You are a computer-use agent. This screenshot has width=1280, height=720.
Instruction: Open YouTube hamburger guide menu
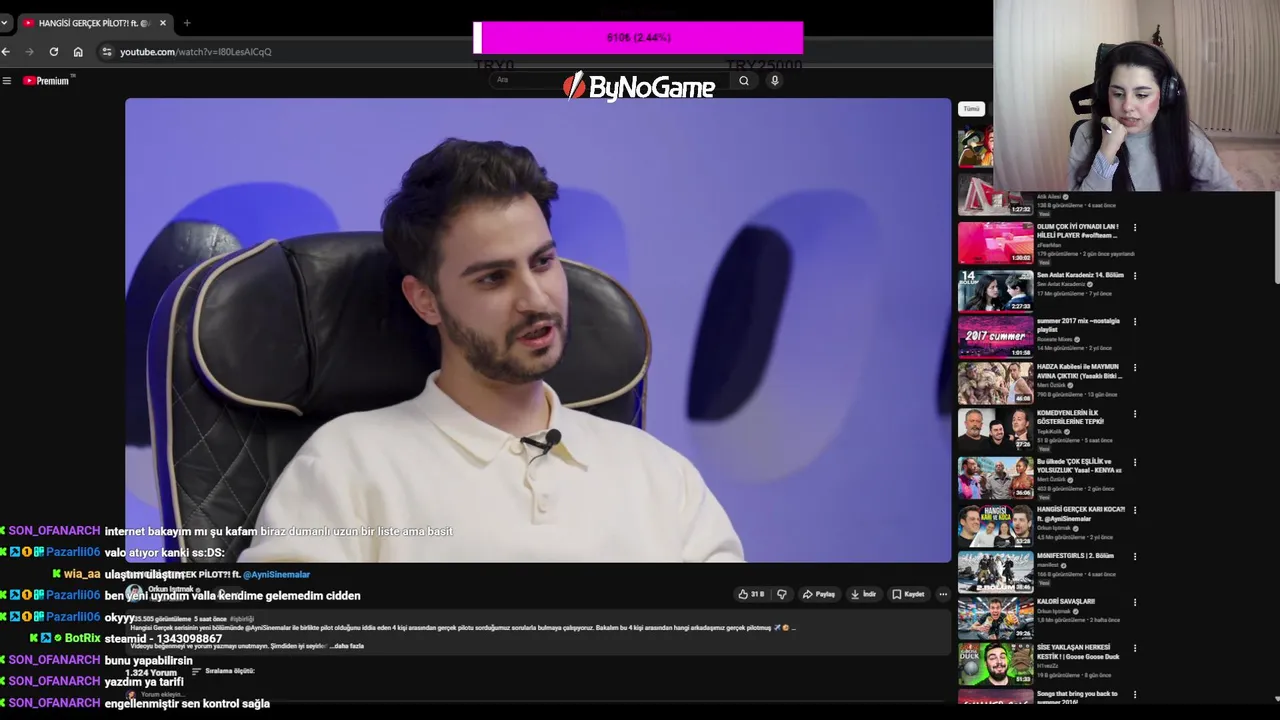click(7, 81)
